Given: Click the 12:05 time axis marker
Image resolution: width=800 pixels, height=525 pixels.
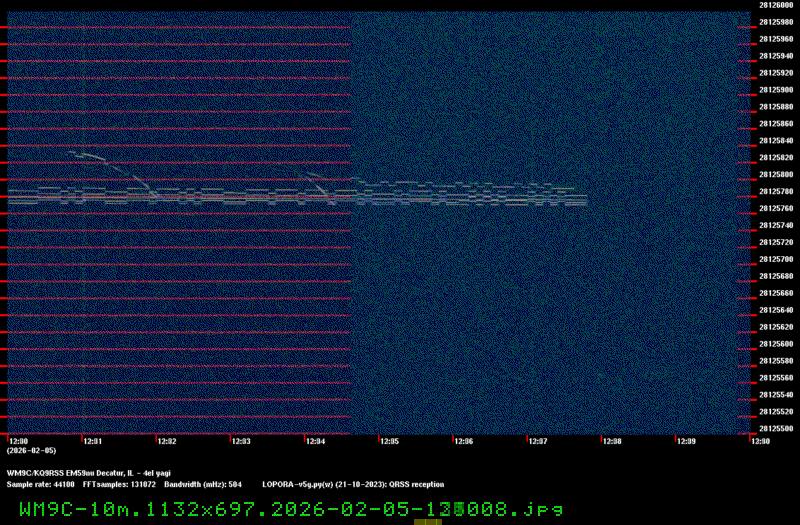Looking at the screenshot, I should [389, 441].
